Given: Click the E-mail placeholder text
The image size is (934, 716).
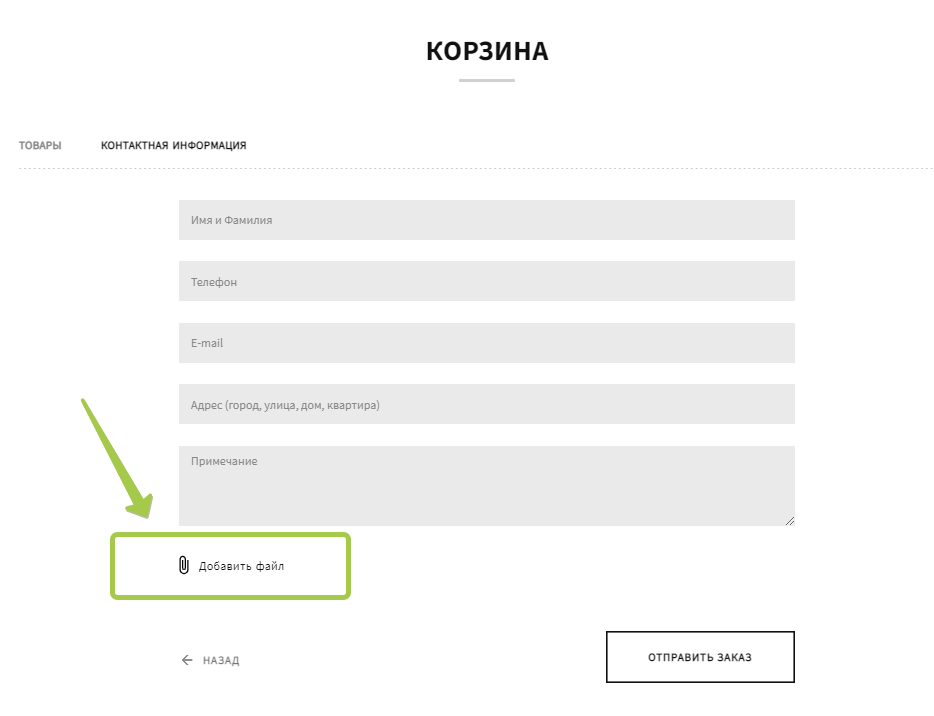Looking at the screenshot, I should tap(207, 343).
